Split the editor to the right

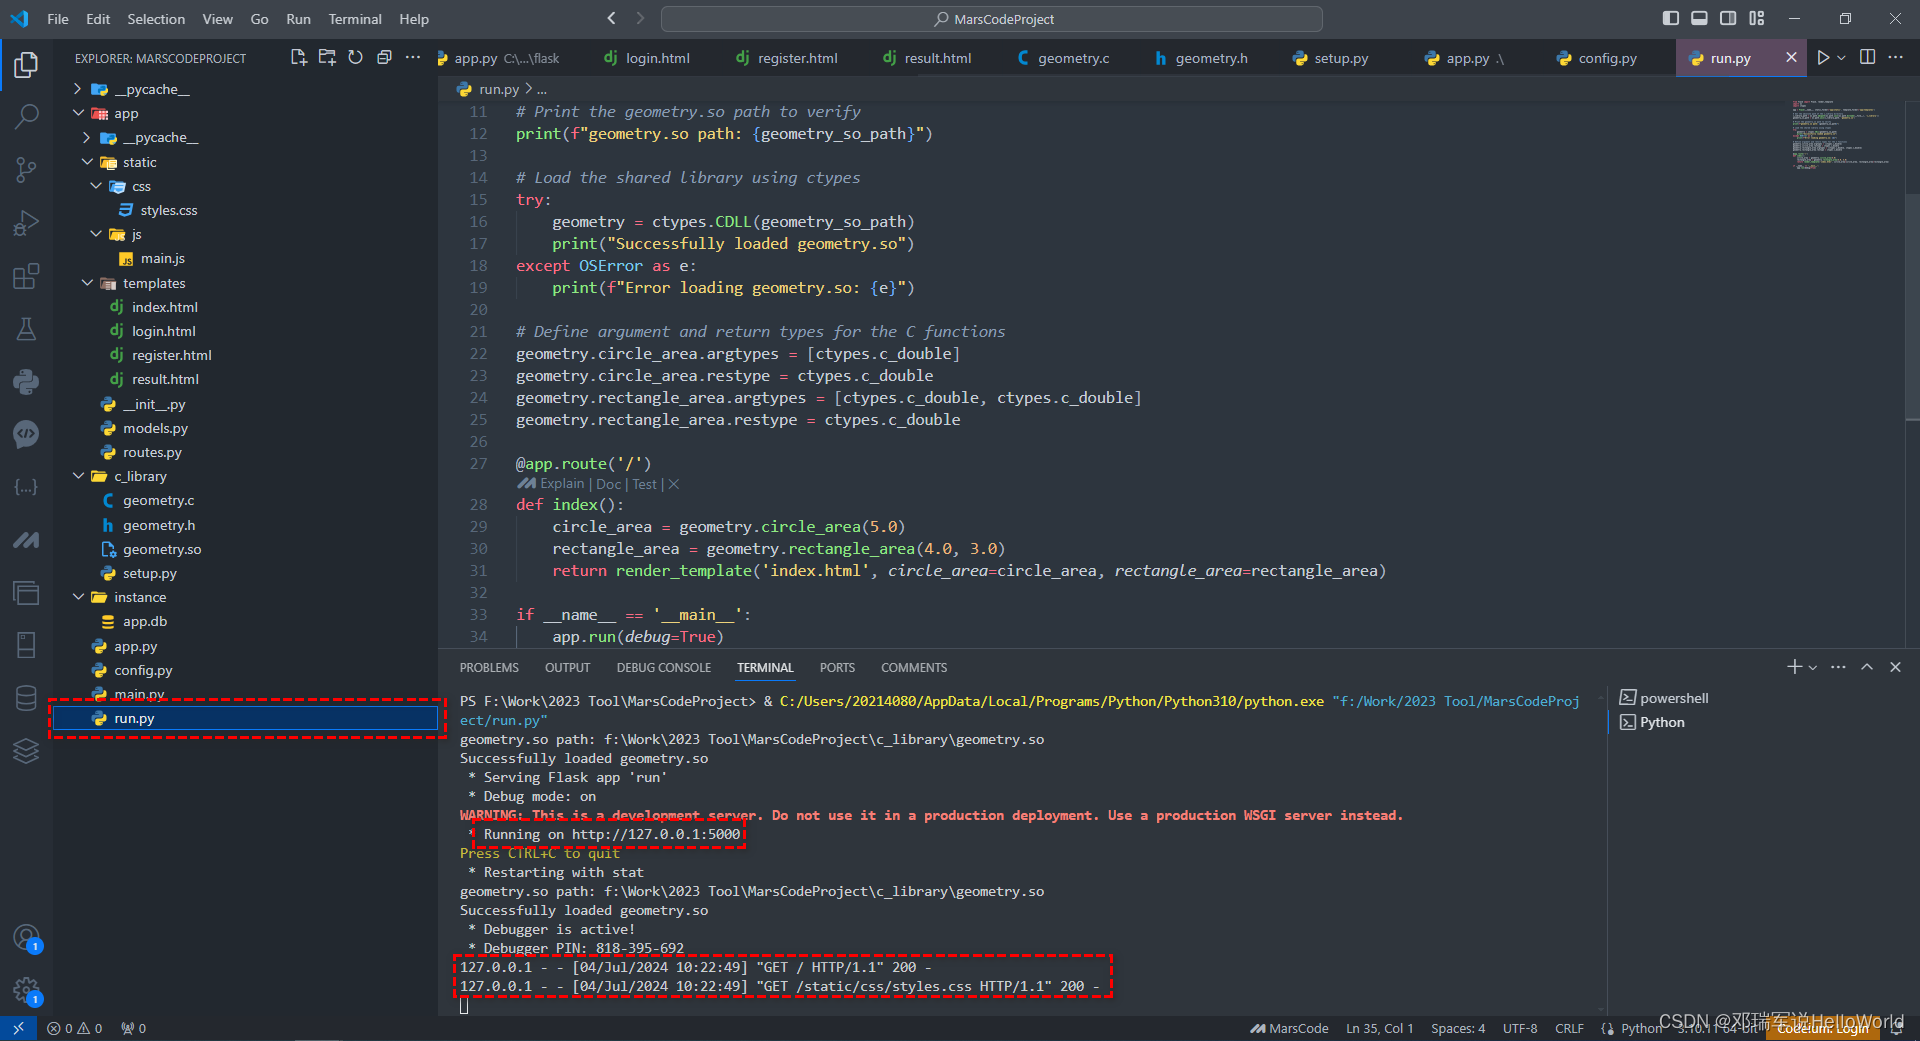(x=1867, y=58)
